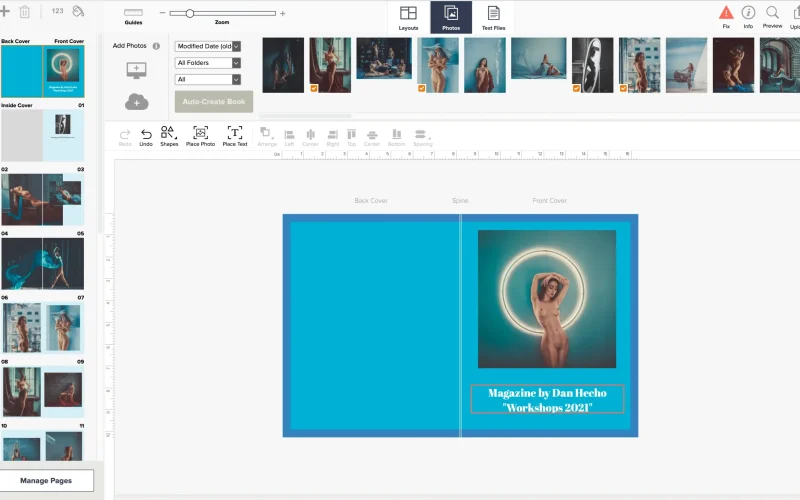Click the Zoom slider handle
800x500 pixels.
point(190,13)
